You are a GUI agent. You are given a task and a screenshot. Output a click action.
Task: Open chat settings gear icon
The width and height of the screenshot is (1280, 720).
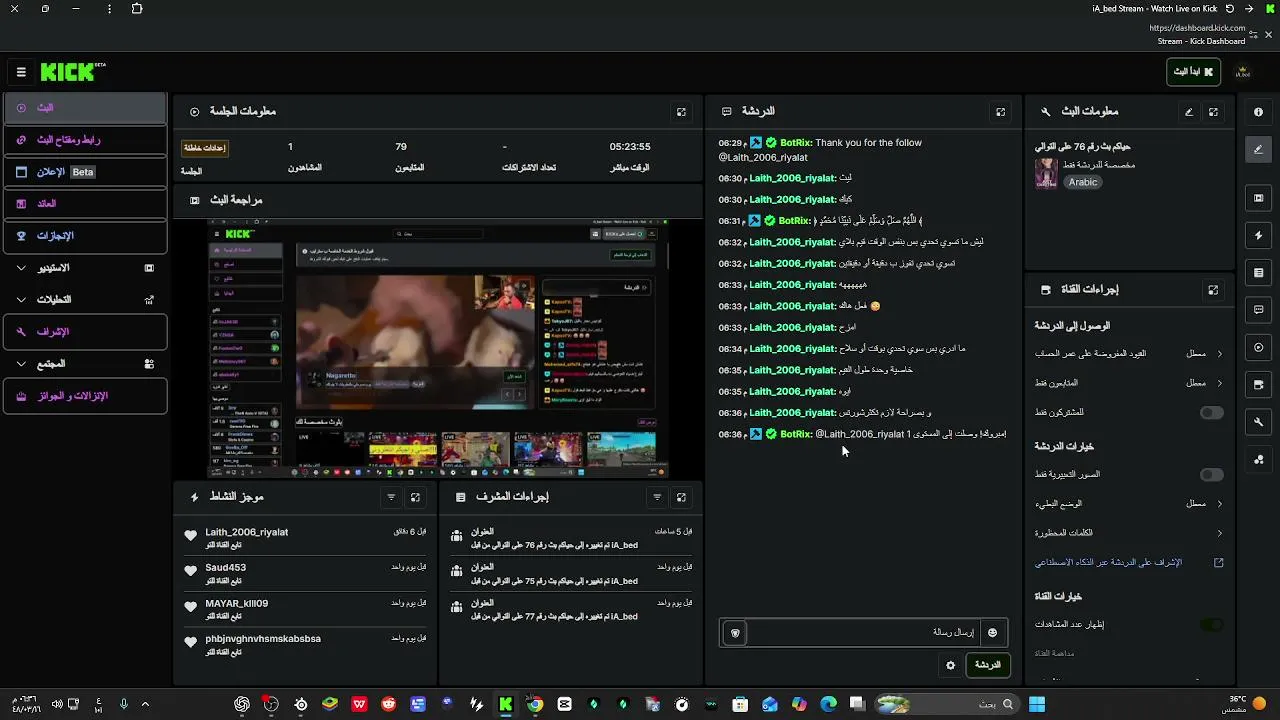[950, 665]
